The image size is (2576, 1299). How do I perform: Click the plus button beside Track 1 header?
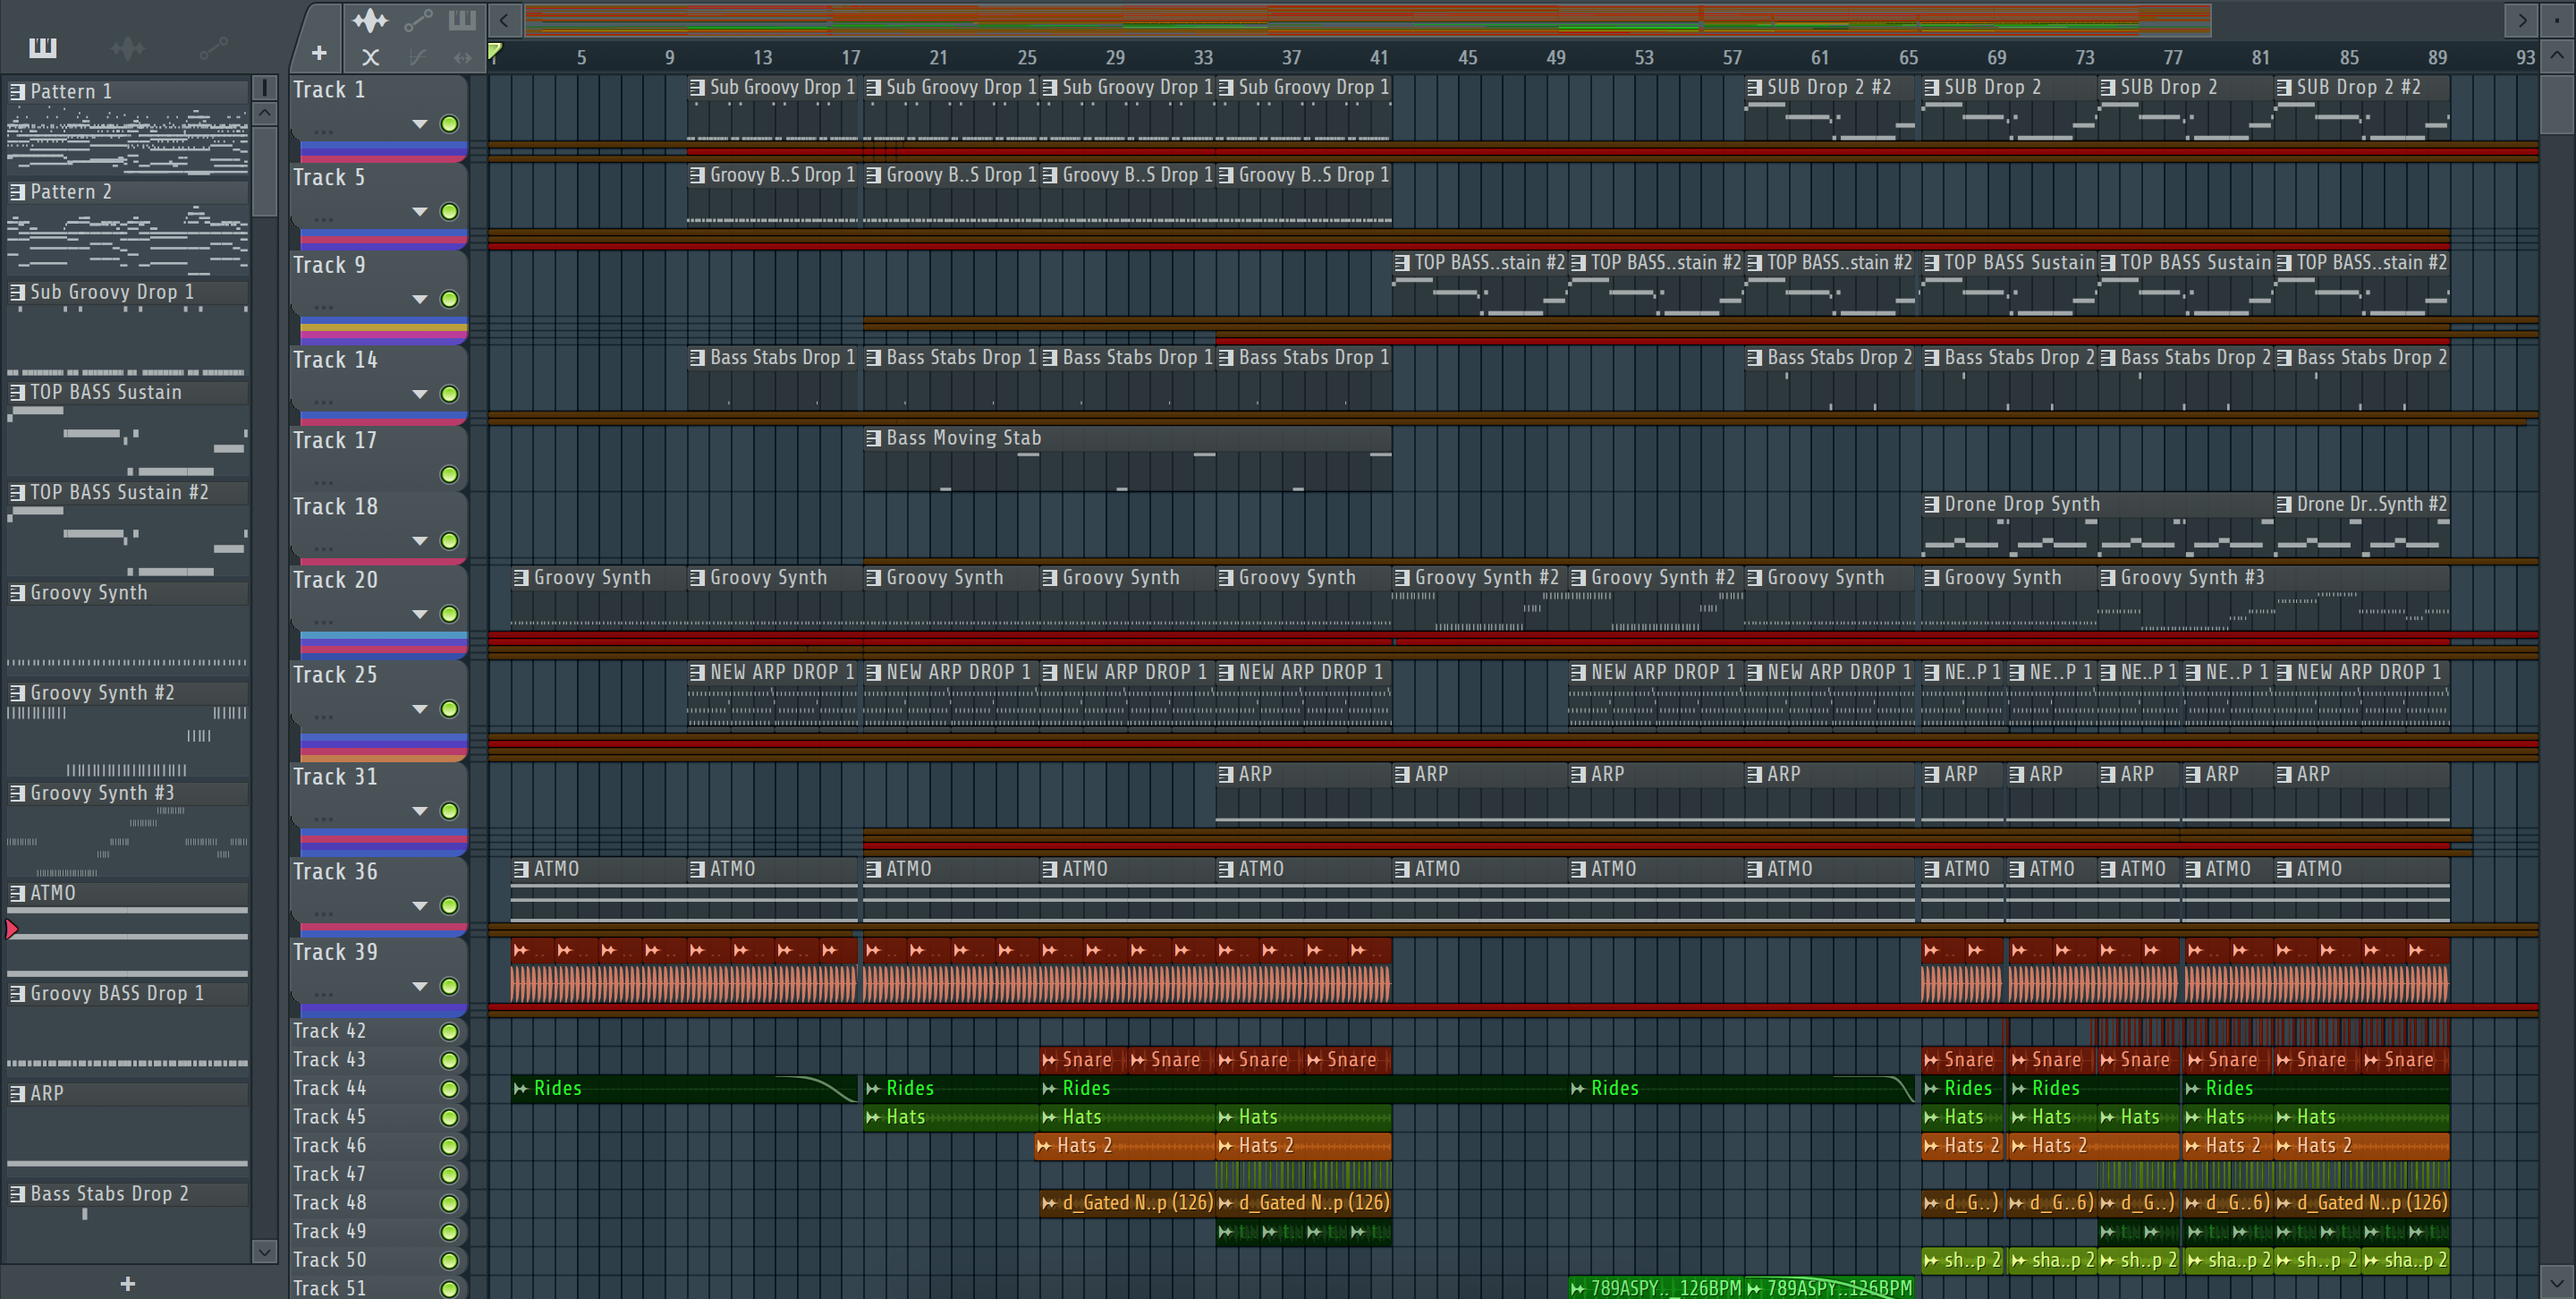[319, 53]
